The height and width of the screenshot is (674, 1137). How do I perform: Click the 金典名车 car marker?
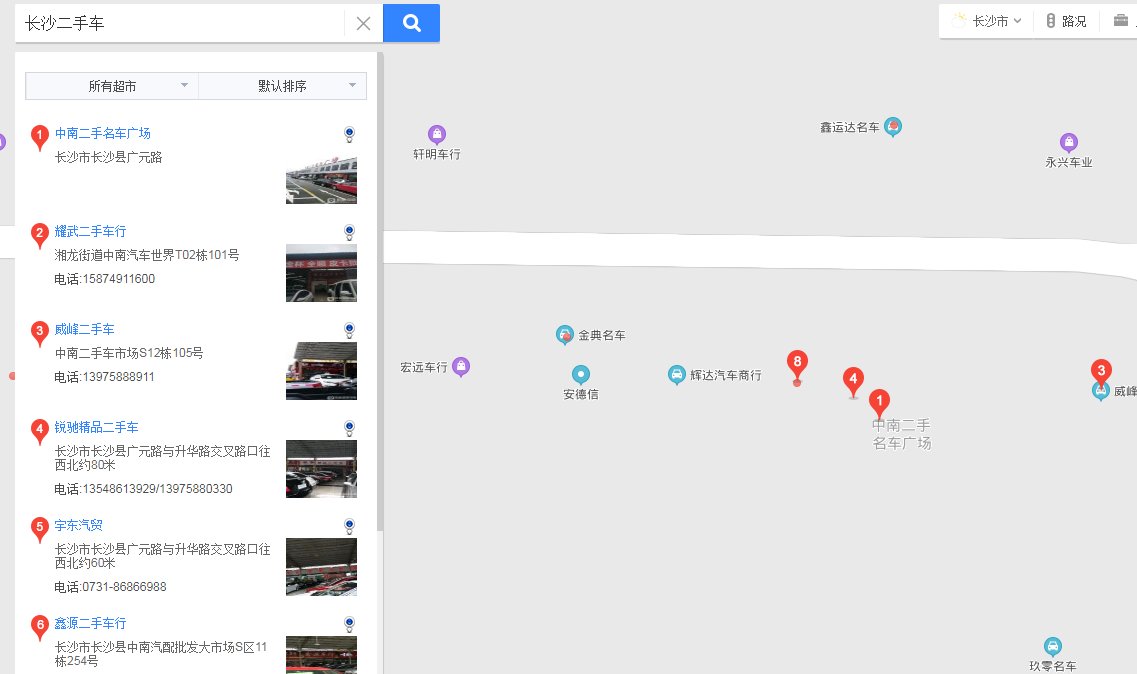565,334
